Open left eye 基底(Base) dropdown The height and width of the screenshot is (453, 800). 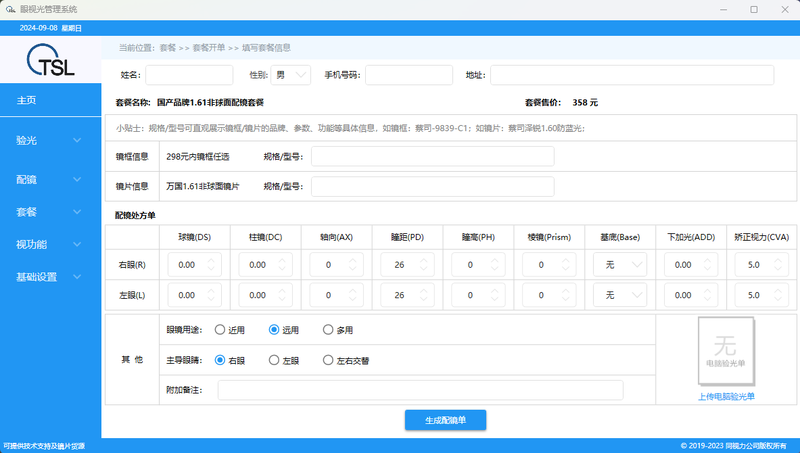coord(620,295)
